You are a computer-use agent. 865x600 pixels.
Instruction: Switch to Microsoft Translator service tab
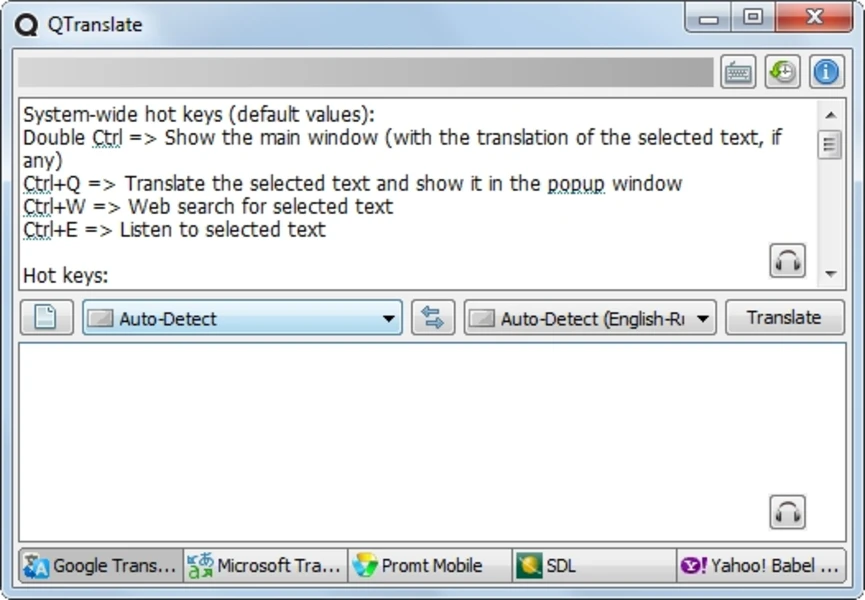[x=266, y=566]
